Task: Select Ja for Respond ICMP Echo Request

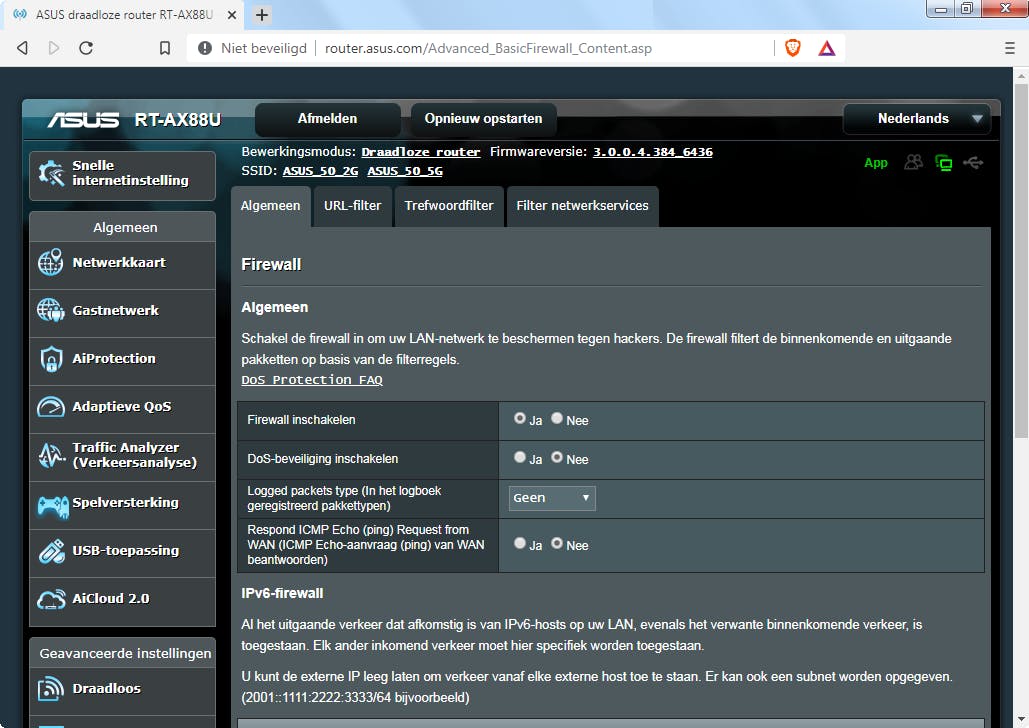Action: [520, 543]
